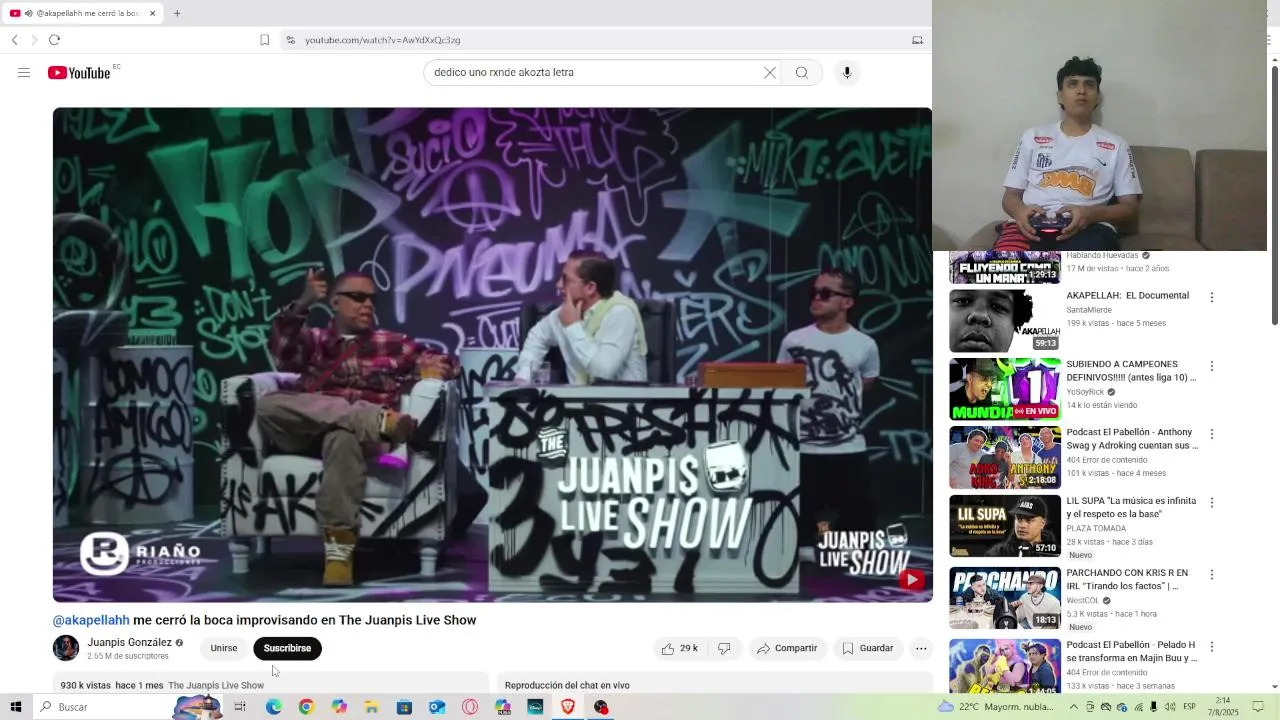
Task: Open Copilot from taskbar
Action: point(339,707)
